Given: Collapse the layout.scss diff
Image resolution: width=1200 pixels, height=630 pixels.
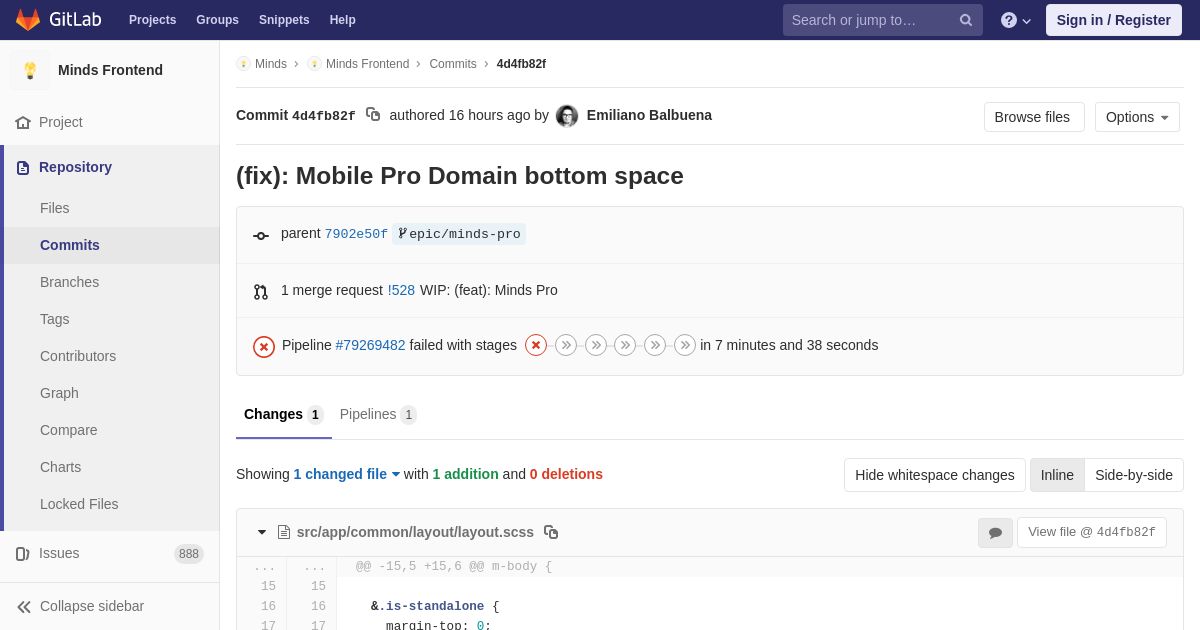Looking at the screenshot, I should [x=262, y=532].
